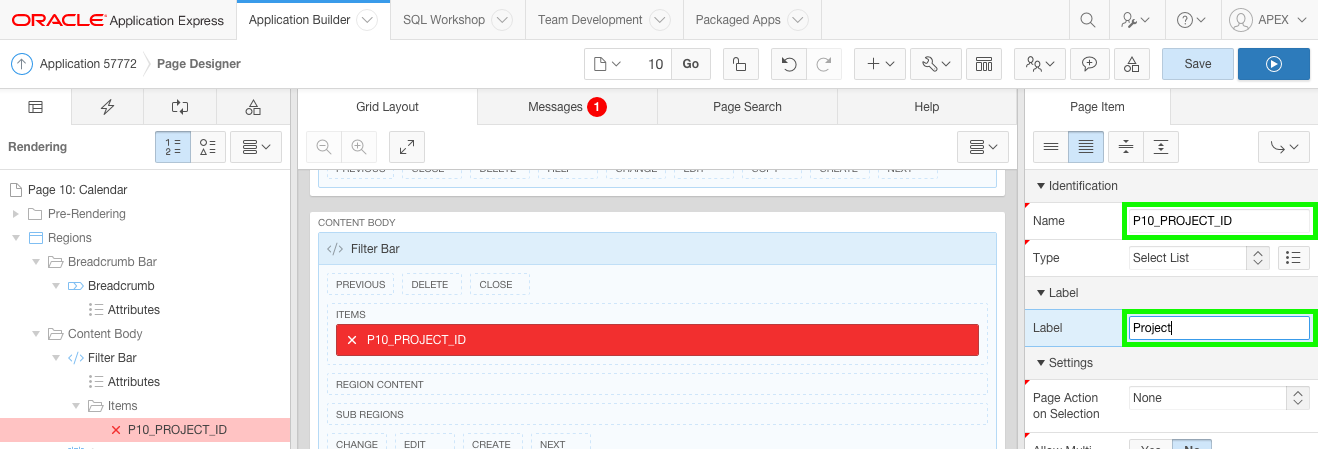Viewport: 1318px width, 449px height.
Task: Open the Grid Layout menu dropdown
Action: pyautogui.click(x=983, y=147)
